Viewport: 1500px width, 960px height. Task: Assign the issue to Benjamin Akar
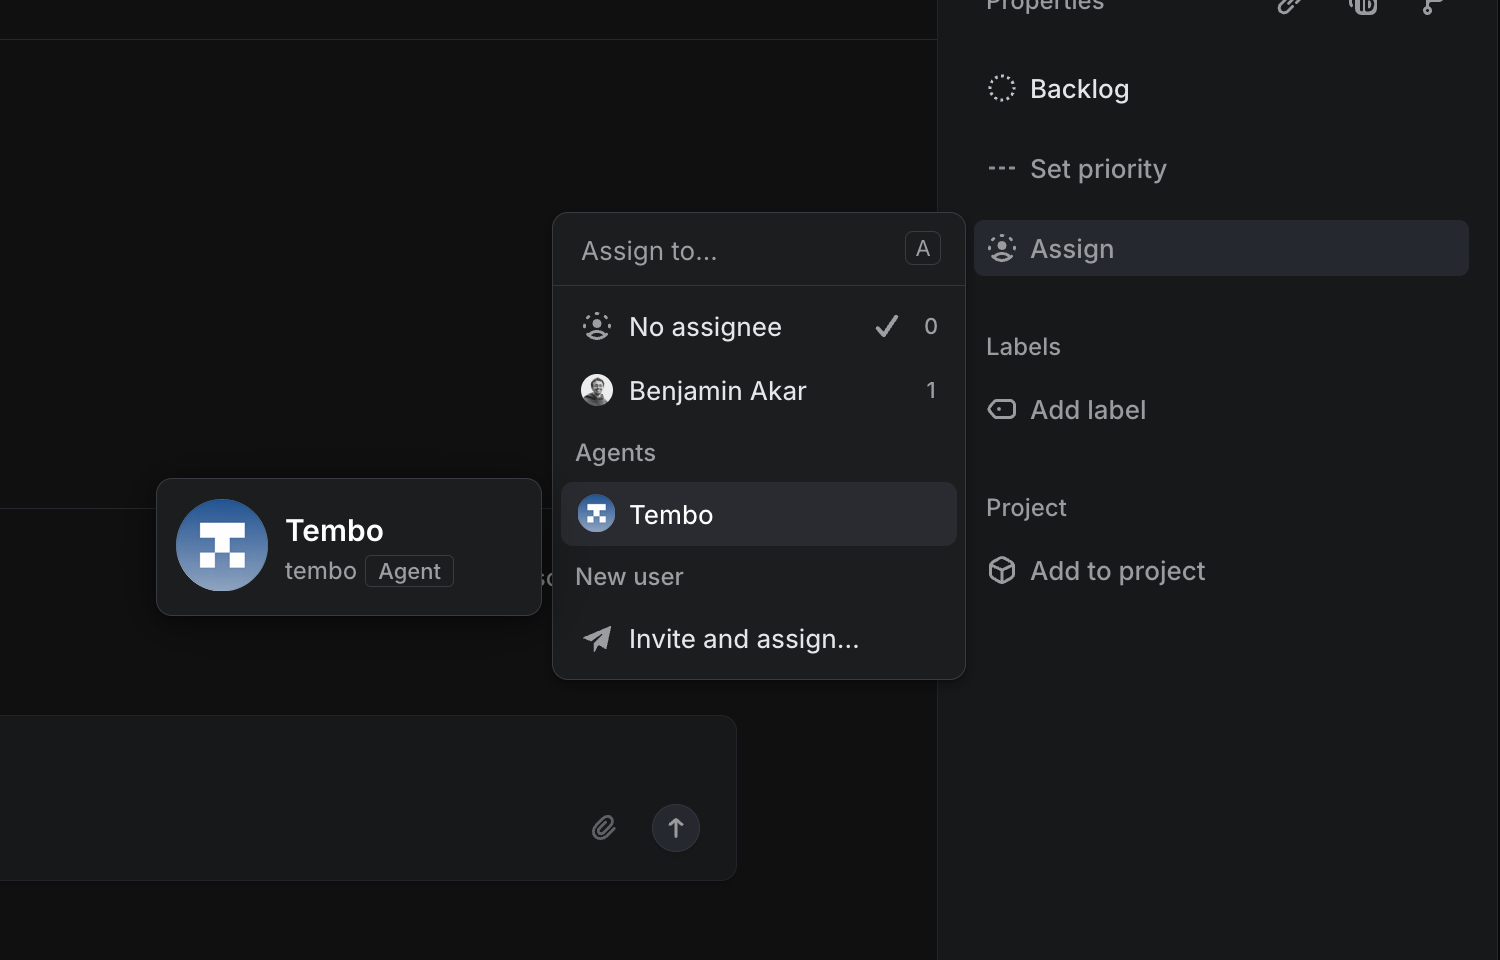tap(759, 390)
